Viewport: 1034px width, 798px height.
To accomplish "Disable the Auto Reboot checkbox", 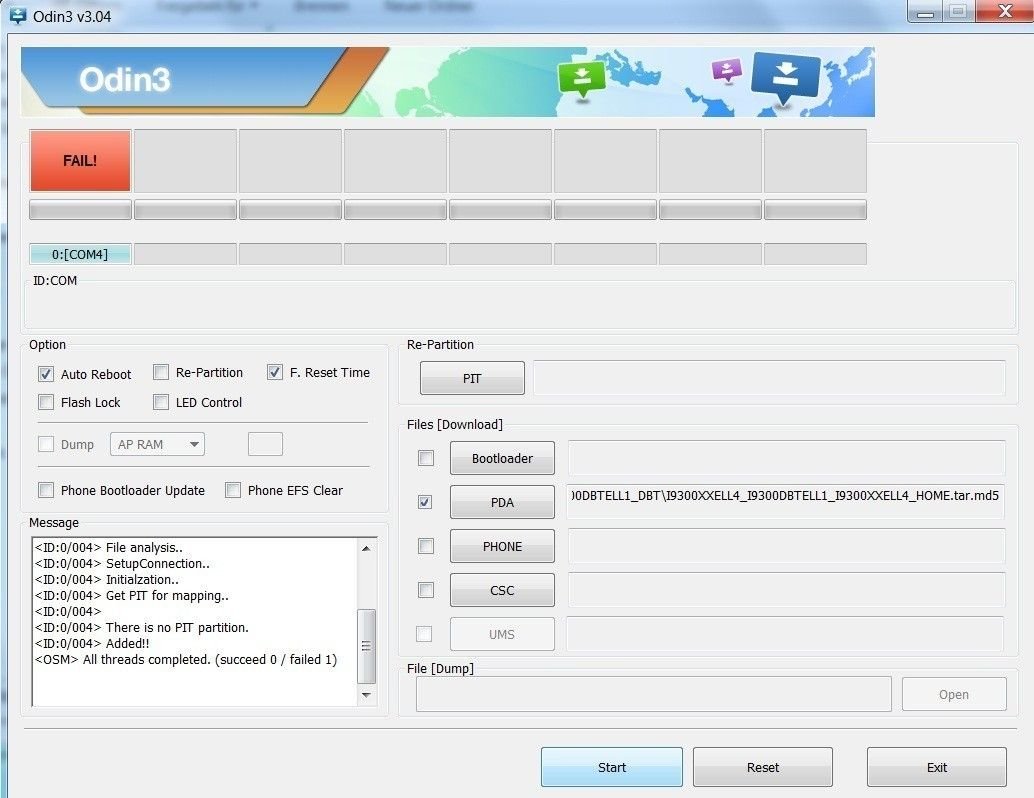I will (x=46, y=374).
